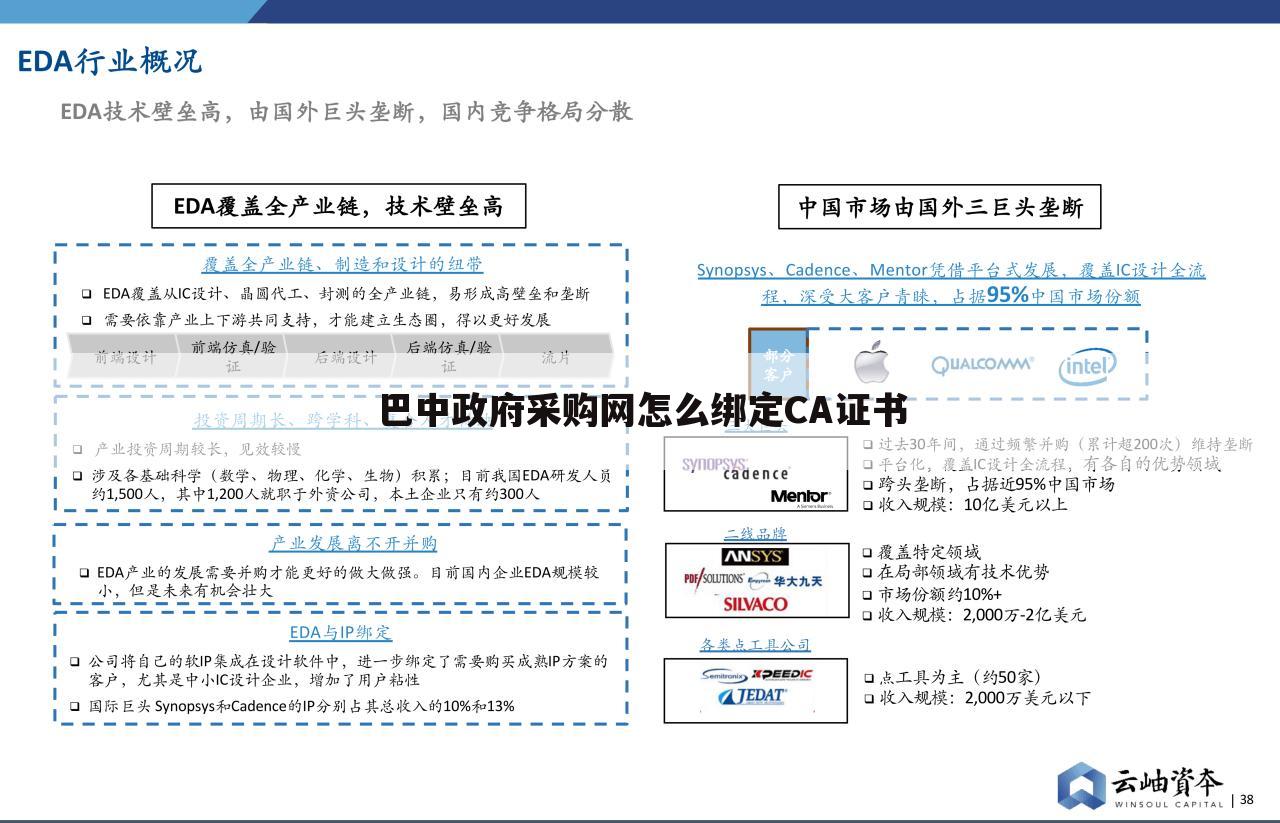
Task: Click the heading box 中国市场由国外三巨头垄断
Action: (940, 207)
